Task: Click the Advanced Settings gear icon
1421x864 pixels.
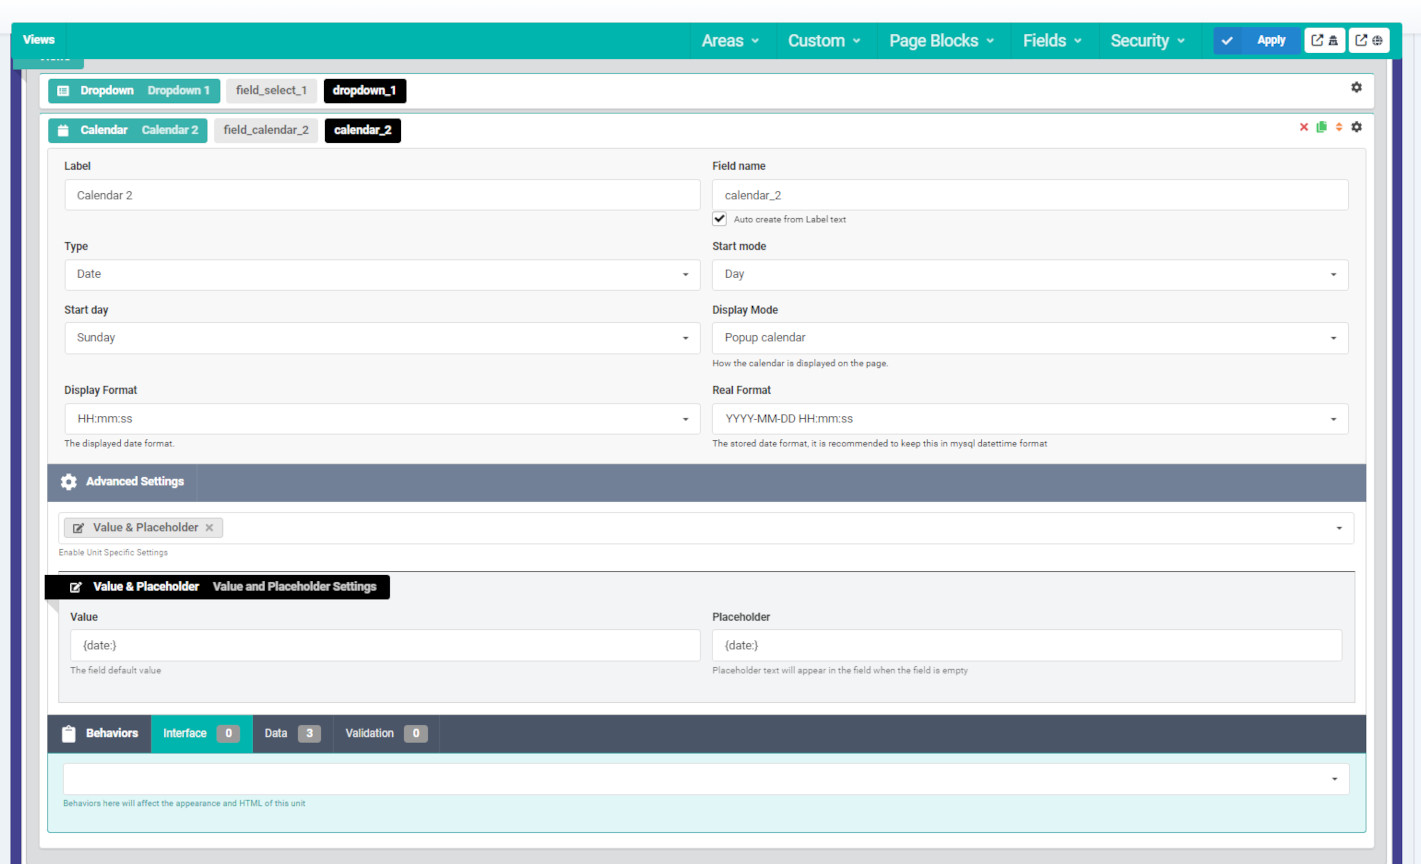Action: pyautogui.click(x=68, y=482)
